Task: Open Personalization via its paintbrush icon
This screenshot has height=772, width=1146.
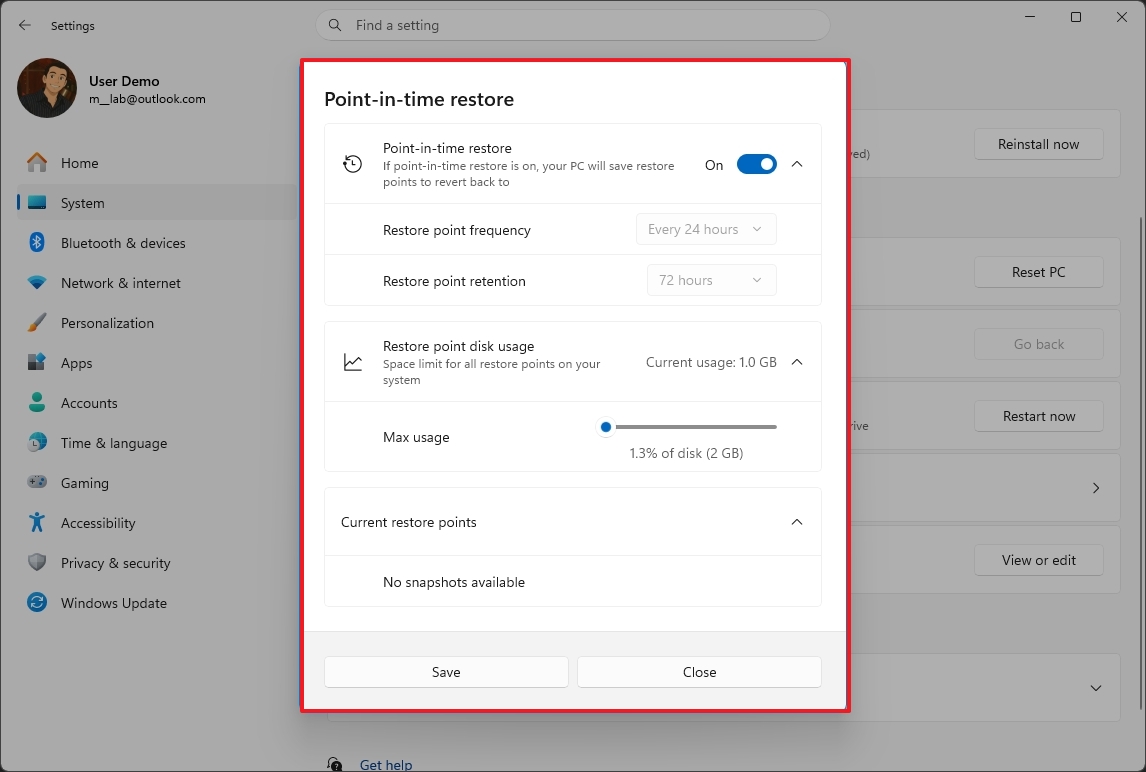Action: point(36,323)
